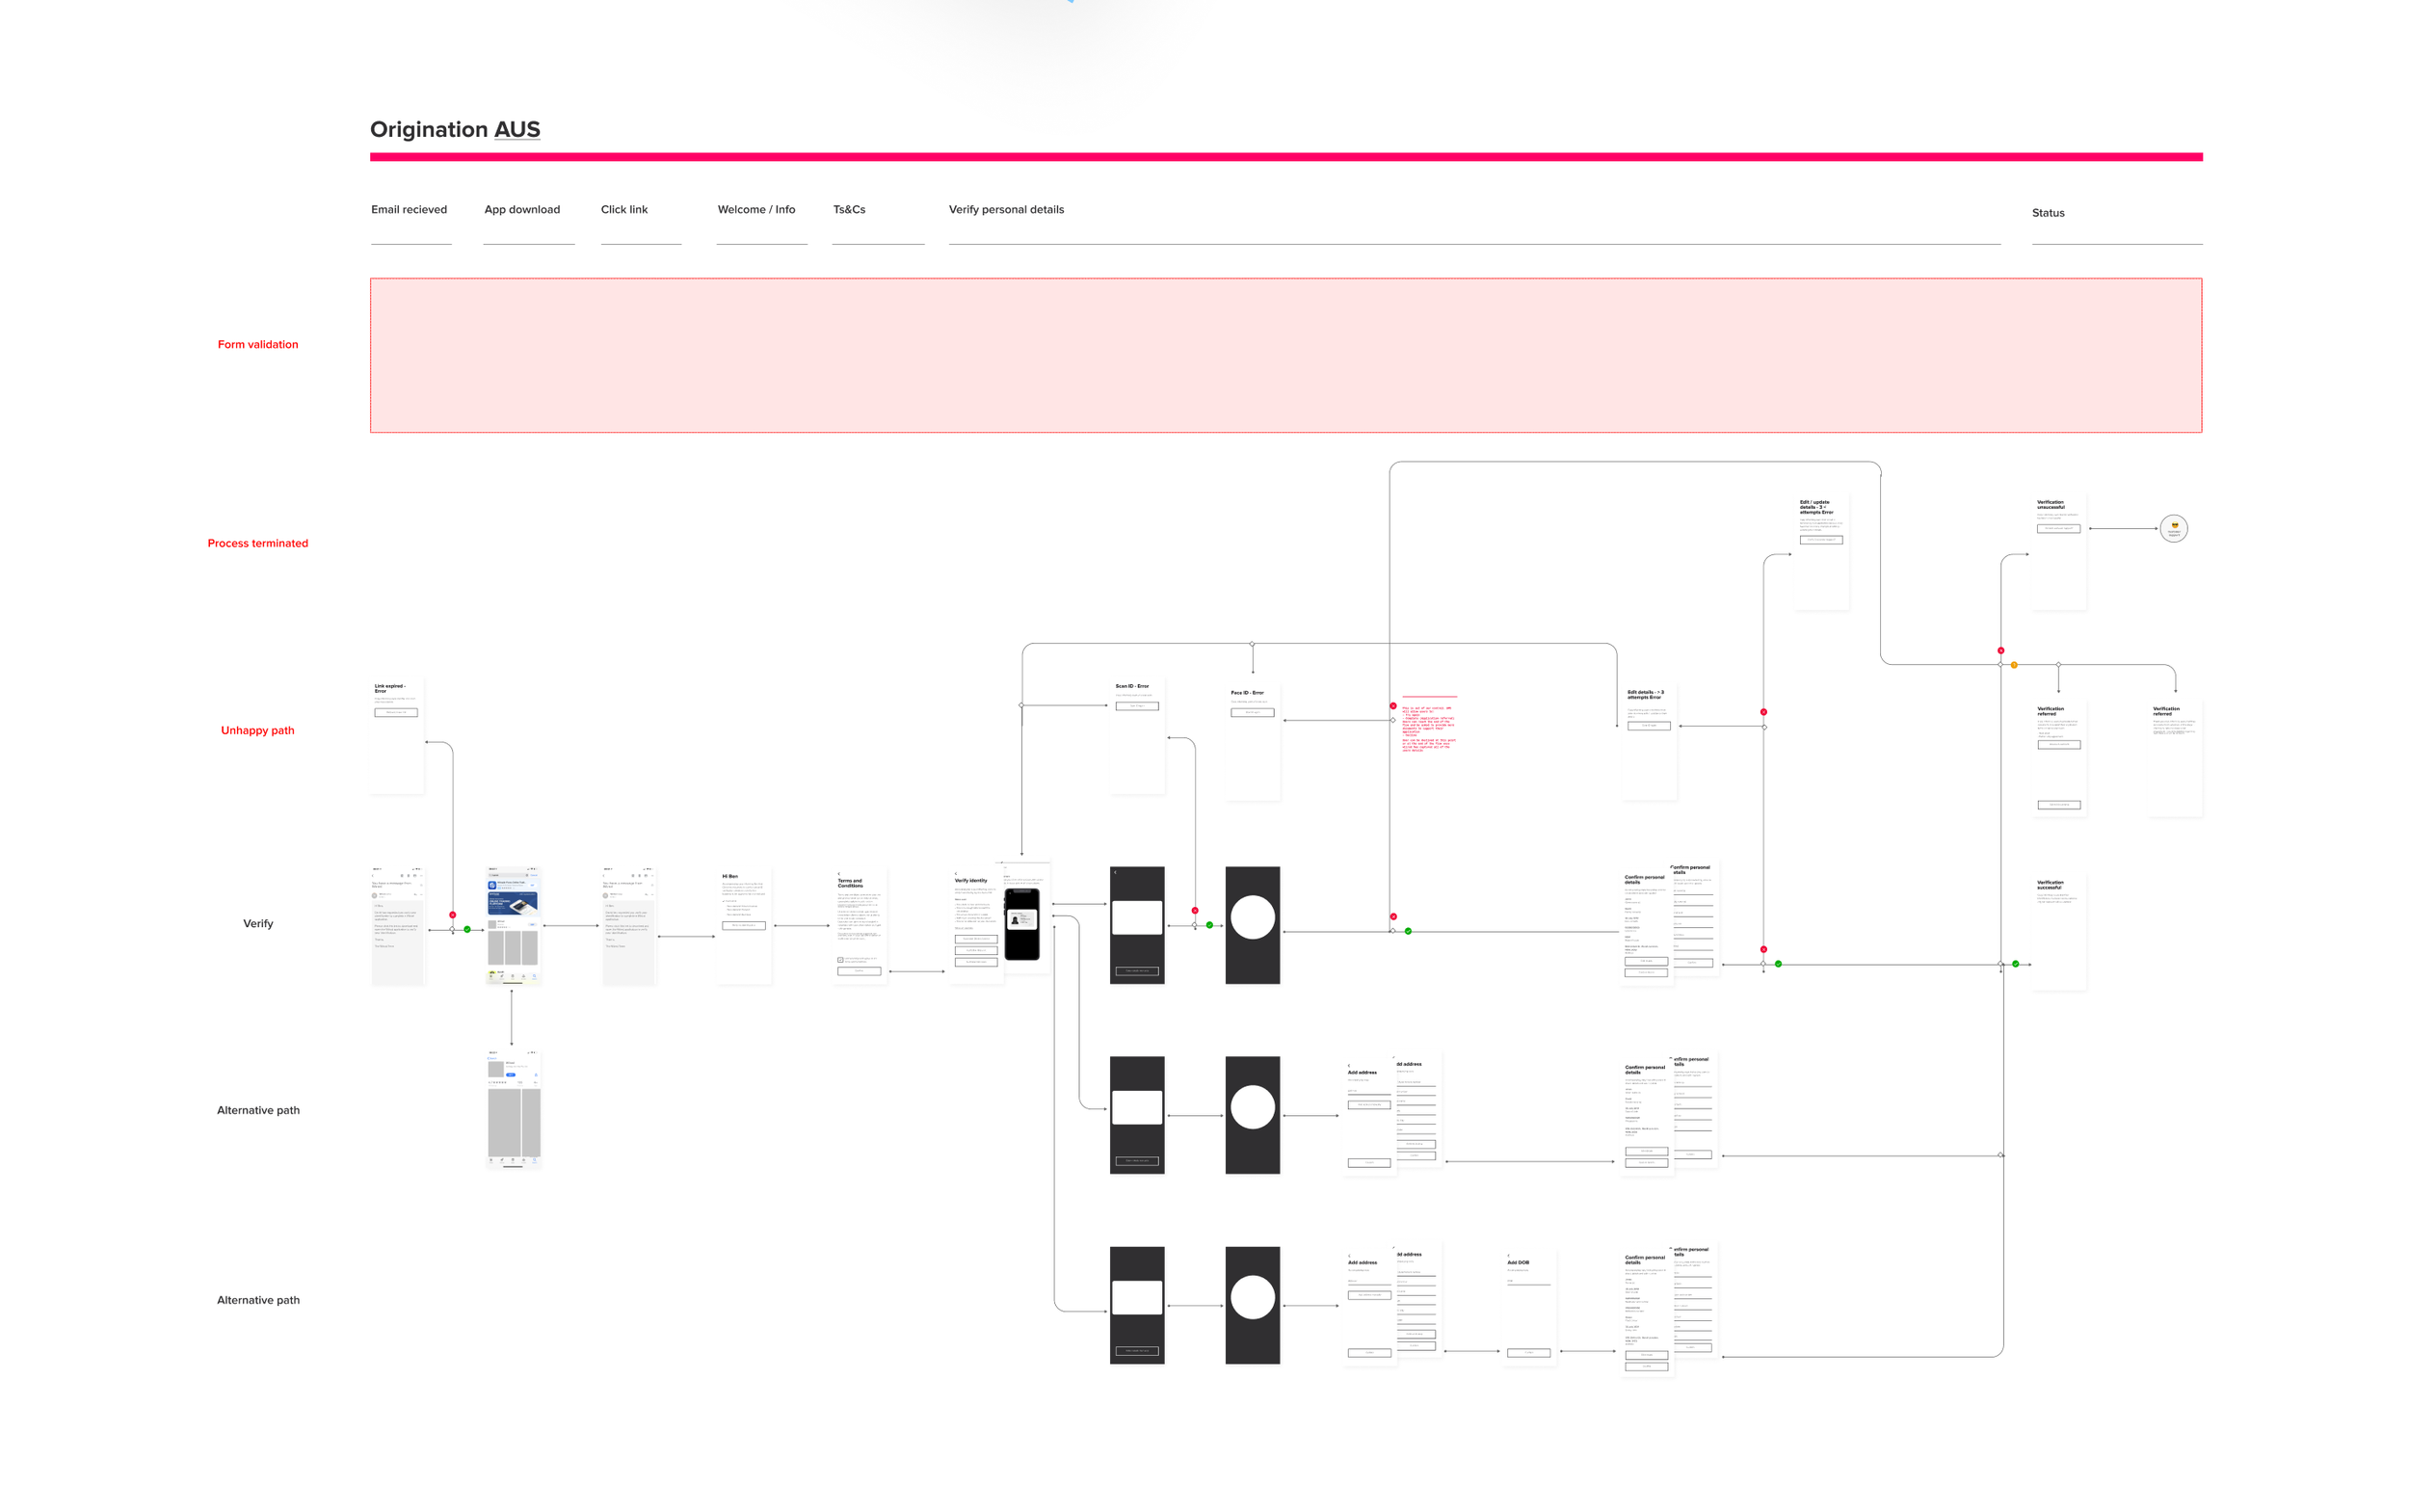Click the Scan ID Error retry button
The width and height of the screenshot is (2409, 1512).
click(x=1136, y=706)
